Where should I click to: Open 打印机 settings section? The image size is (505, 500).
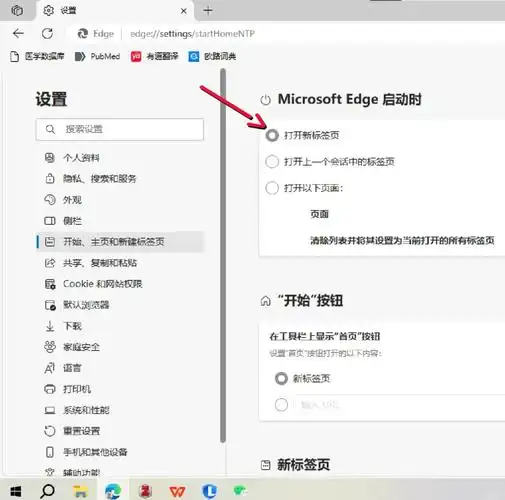click(120, 389)
